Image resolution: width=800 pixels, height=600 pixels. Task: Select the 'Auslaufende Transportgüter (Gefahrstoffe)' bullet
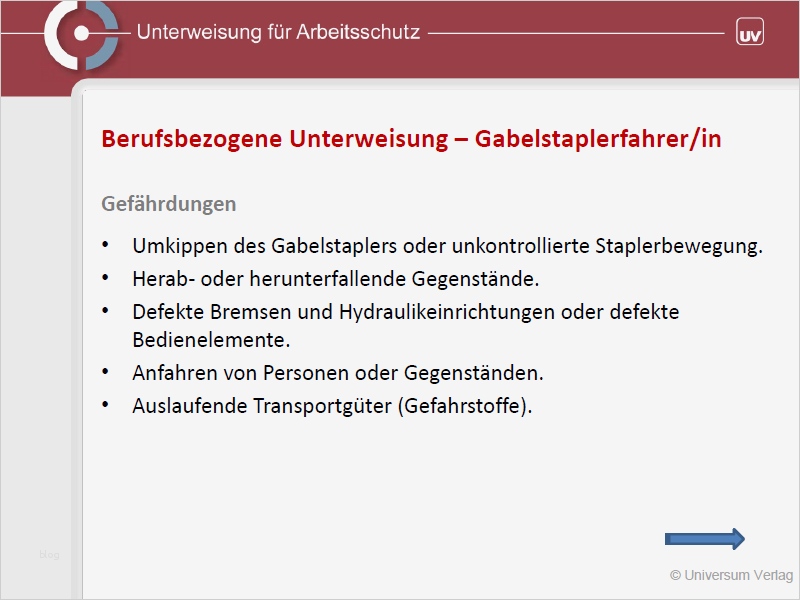[x=332, y=406]
